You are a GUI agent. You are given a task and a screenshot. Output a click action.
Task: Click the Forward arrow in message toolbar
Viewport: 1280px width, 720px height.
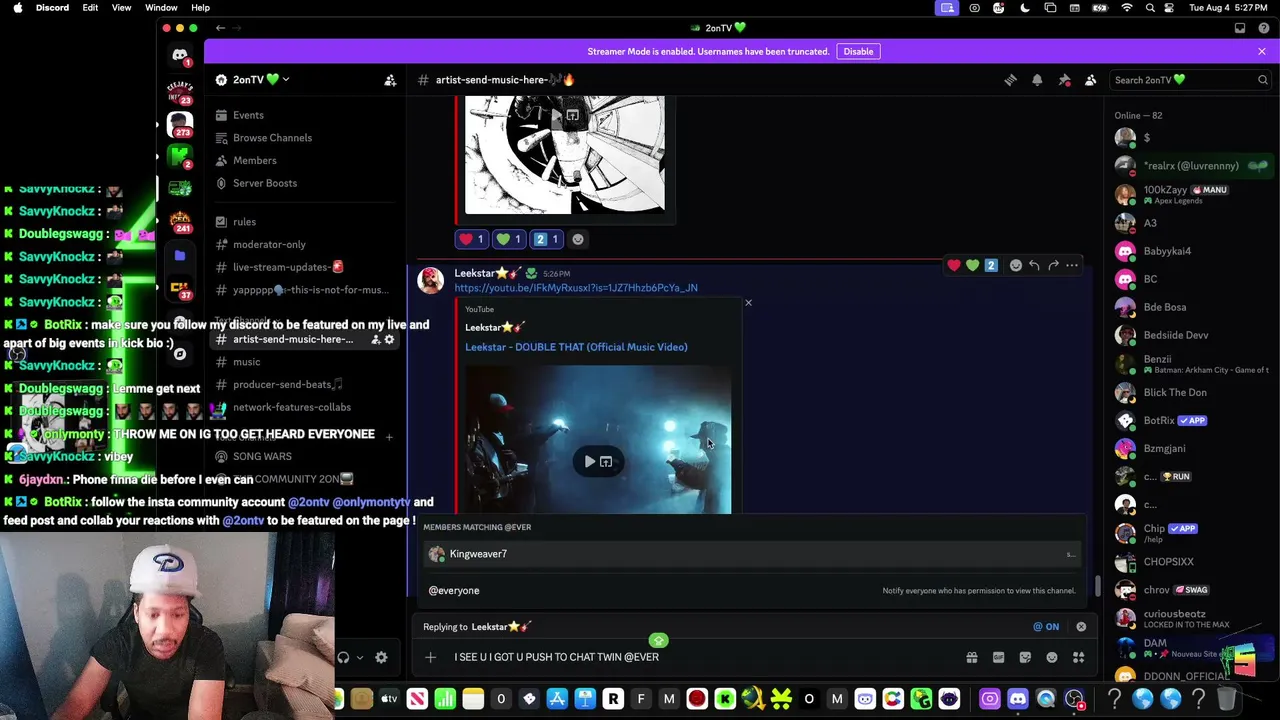[1053, 265]
